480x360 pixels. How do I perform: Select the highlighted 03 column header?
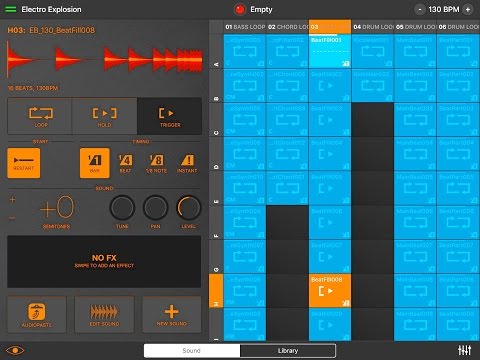pyautogui.click(x=330, y=27)
